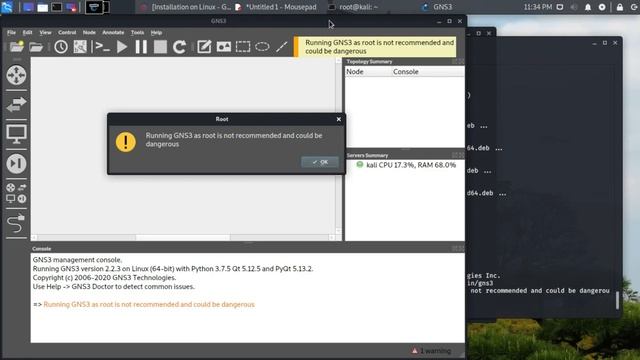Insert a picture icon in toolbar
The image size is (640, 360).
coord(224,47)
